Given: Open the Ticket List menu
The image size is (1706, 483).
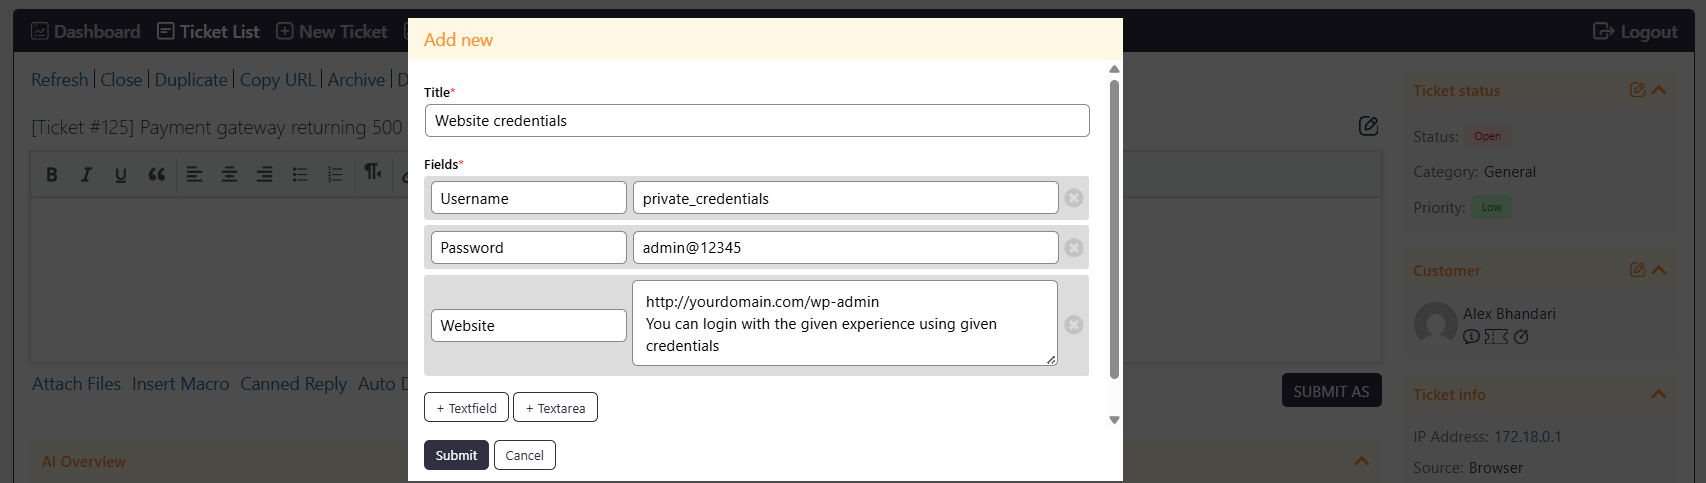Looking at the screenshot, I should [x=208, y=31].
